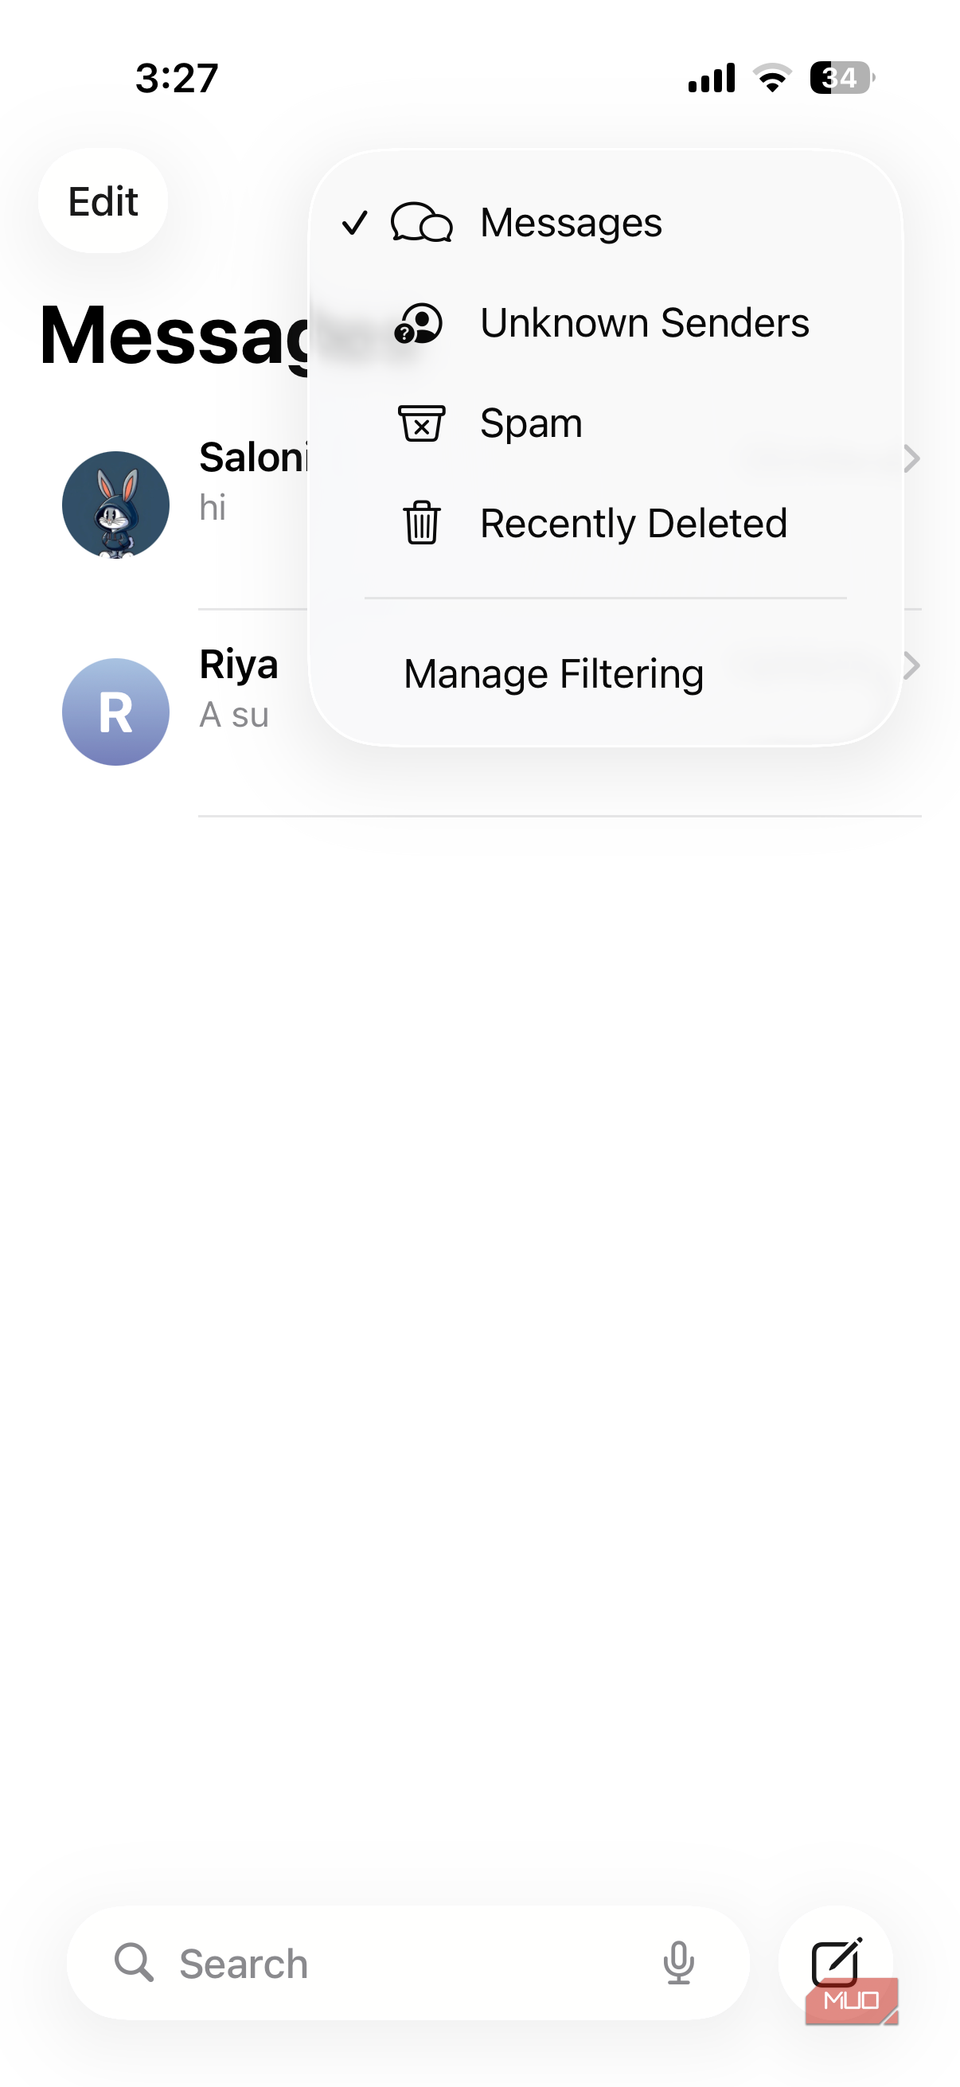Open Manage Filtering option
Viewport: 960px width, 2087px height.
554,674
